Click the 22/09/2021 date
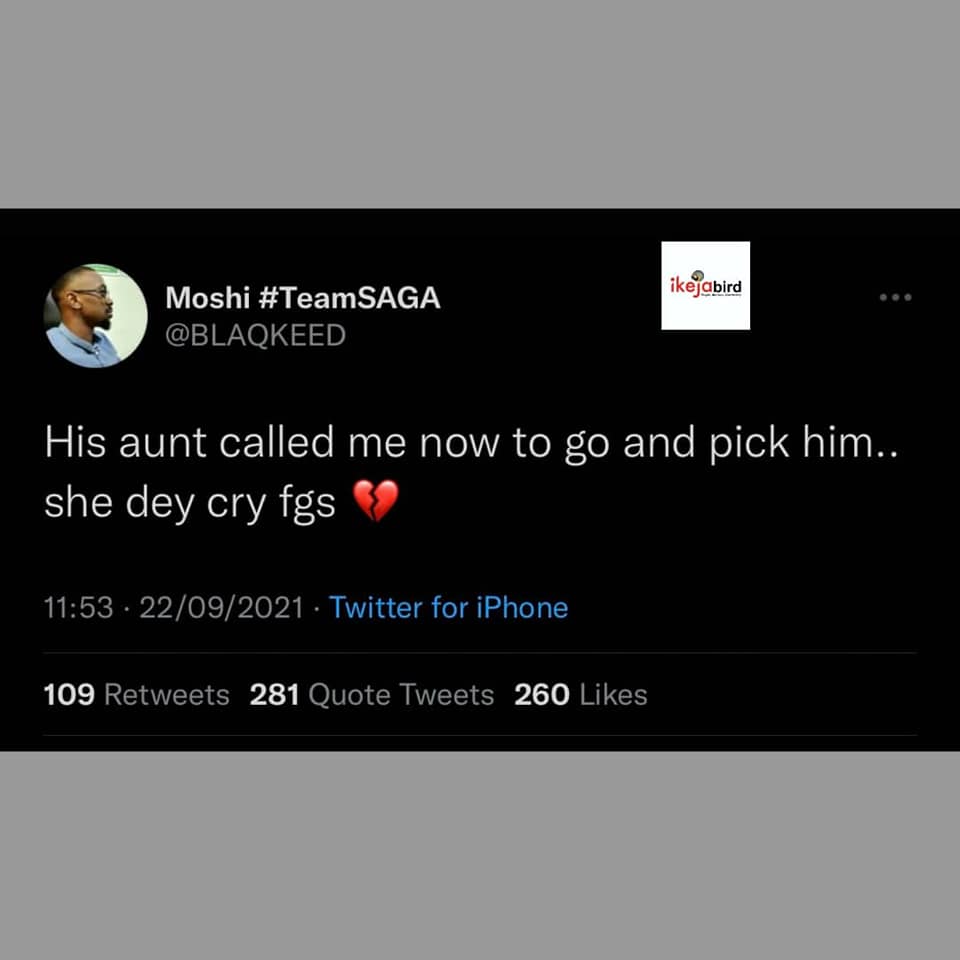 point(221,607)
